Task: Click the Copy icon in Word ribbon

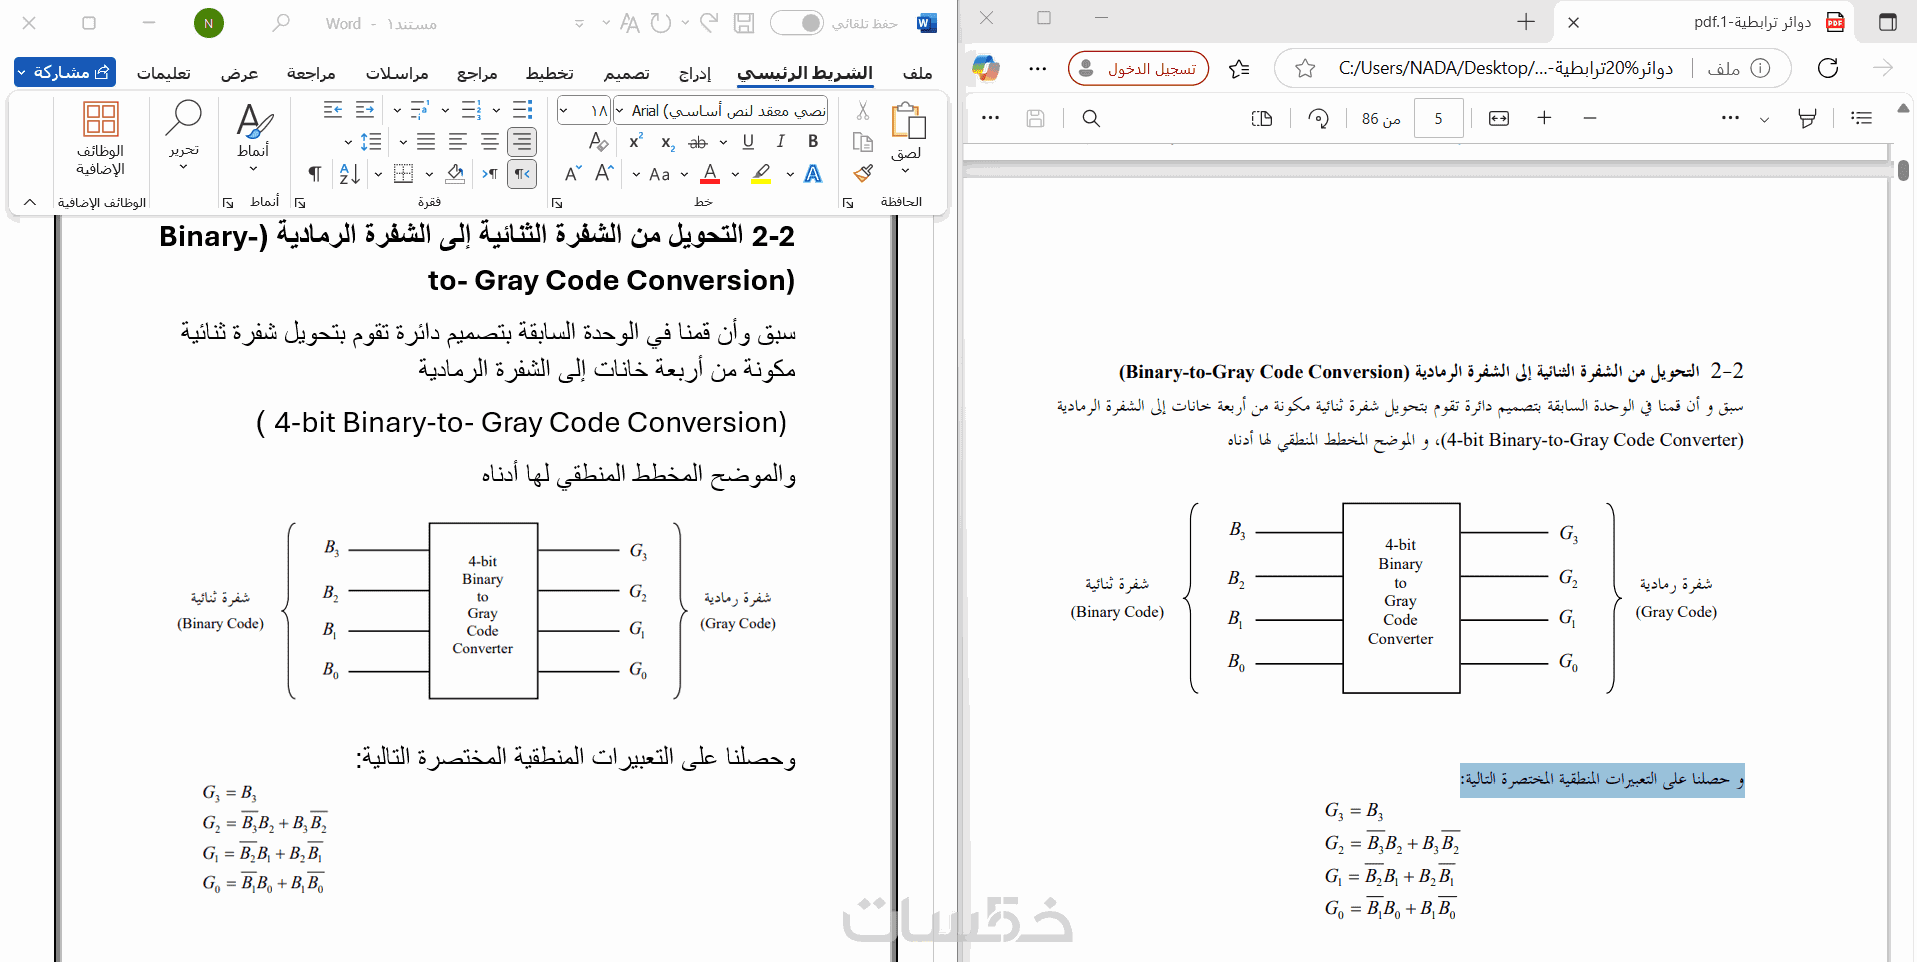Action: (863, 142)
